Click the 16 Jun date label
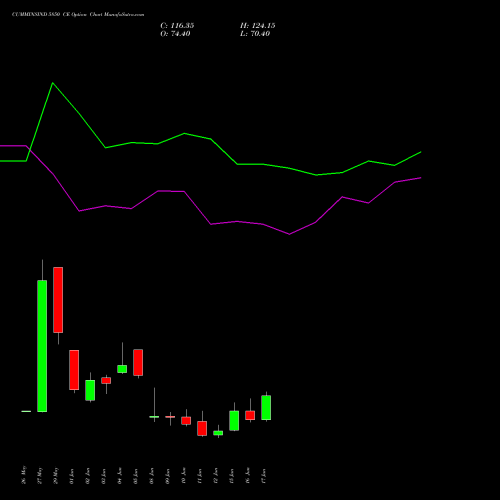Viewport: 500px width, 500px height. 248,476
